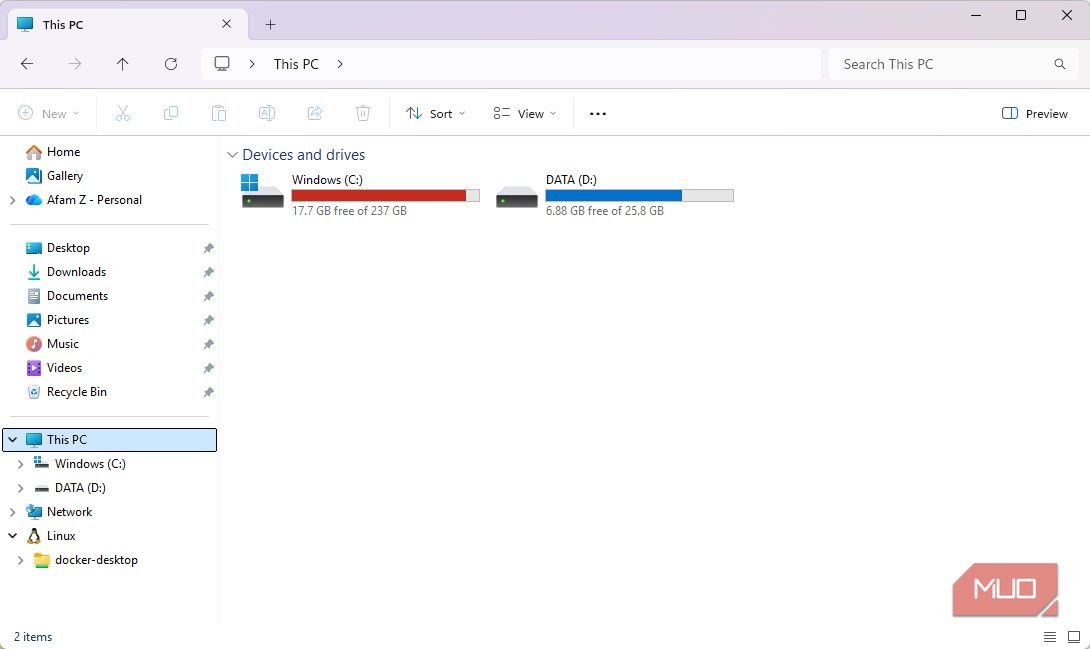
Task: Select the This PC tab
Action: 127,24
